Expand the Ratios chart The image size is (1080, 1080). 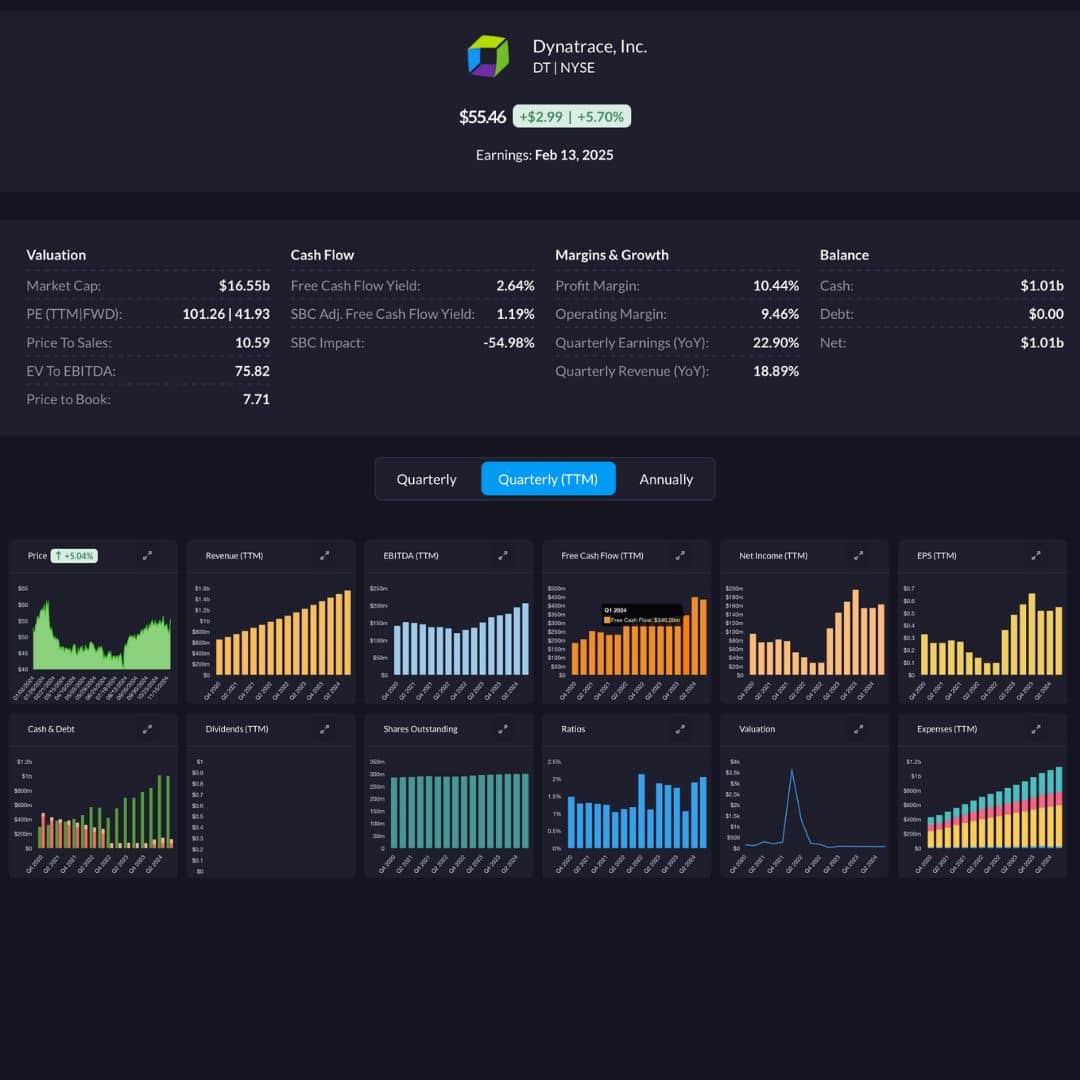(680, 729)
